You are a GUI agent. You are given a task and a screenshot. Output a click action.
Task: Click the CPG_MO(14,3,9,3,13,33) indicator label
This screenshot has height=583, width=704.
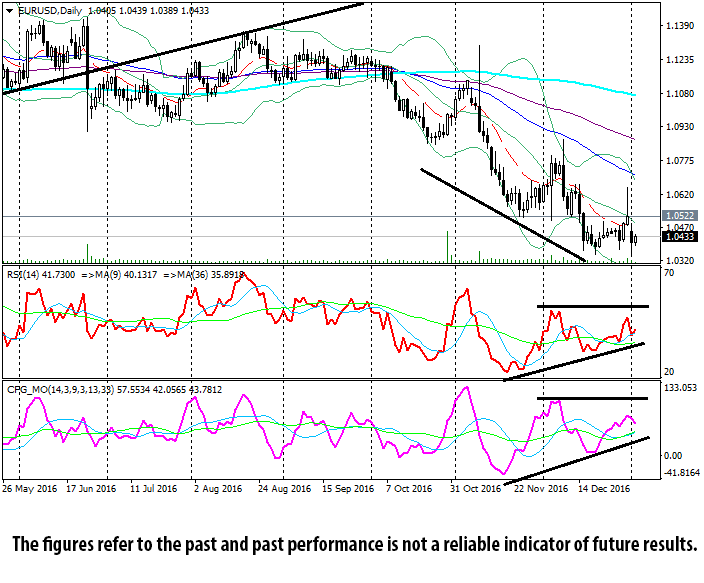coord(60,389)
